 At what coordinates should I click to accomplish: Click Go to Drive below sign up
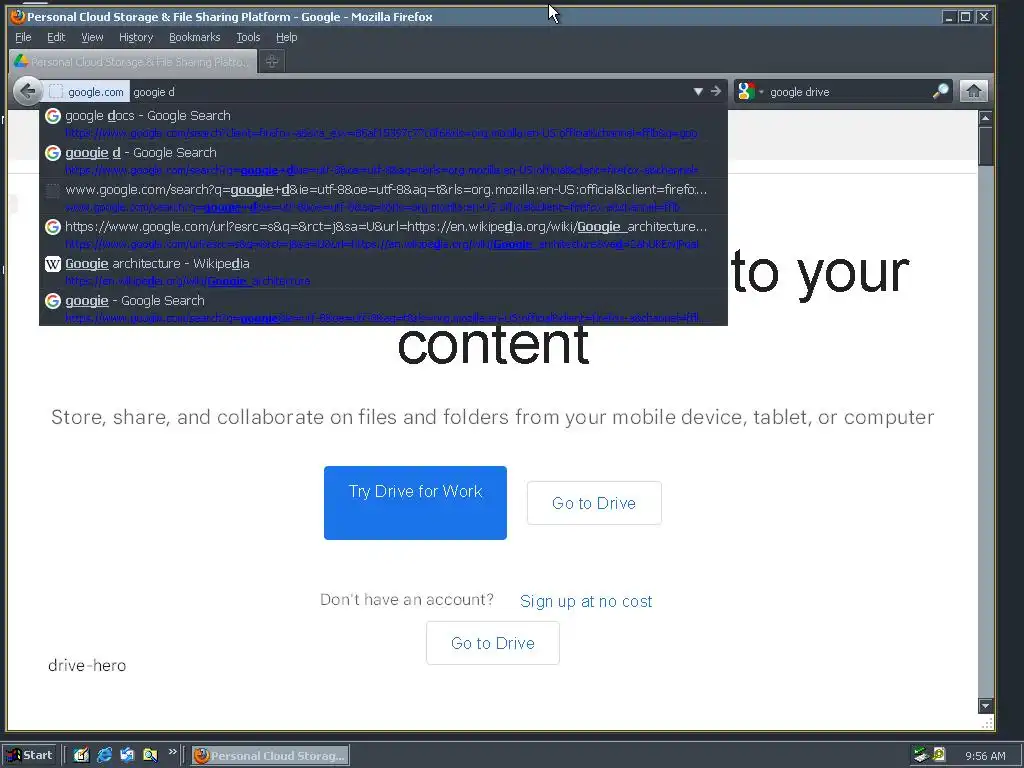(493, 643)
